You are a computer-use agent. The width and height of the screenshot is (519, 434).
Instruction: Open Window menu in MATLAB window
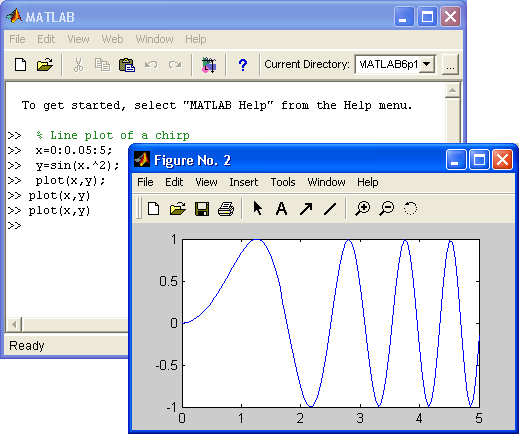154,39
